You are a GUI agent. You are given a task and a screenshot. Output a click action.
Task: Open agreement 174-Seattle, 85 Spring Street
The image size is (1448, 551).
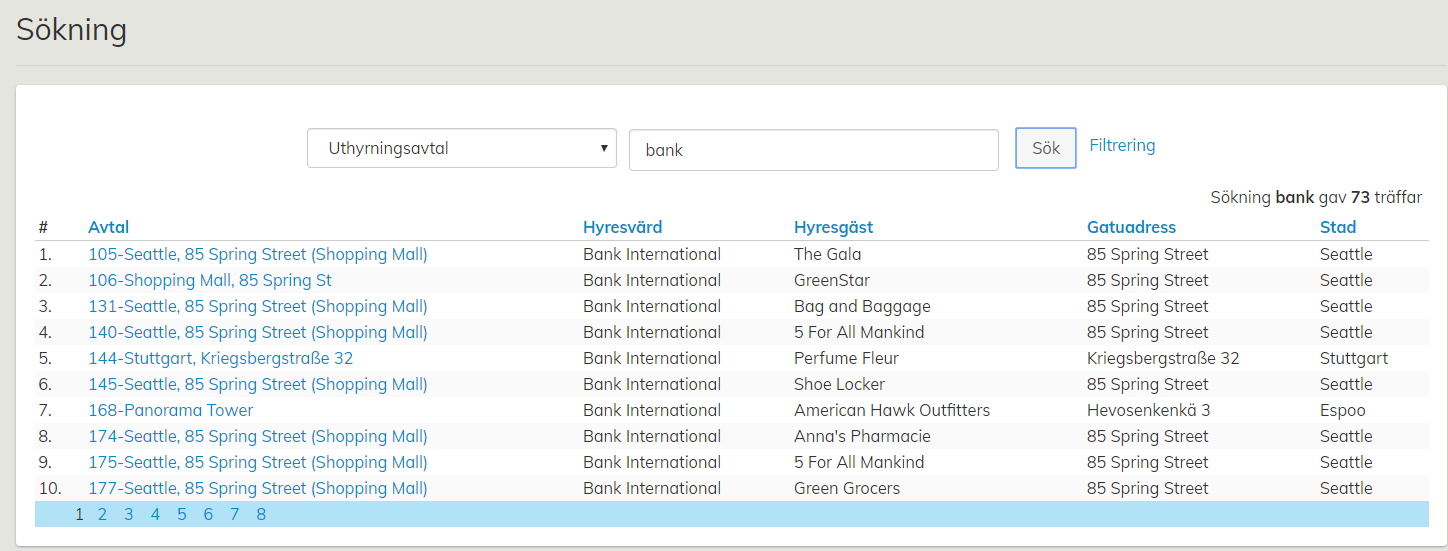[257, 436]
